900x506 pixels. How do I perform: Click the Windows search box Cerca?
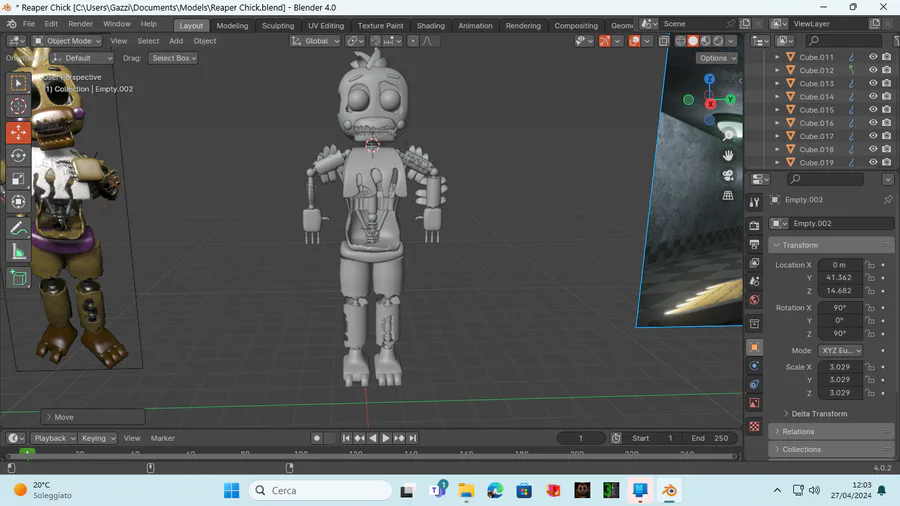pos(320,491)
